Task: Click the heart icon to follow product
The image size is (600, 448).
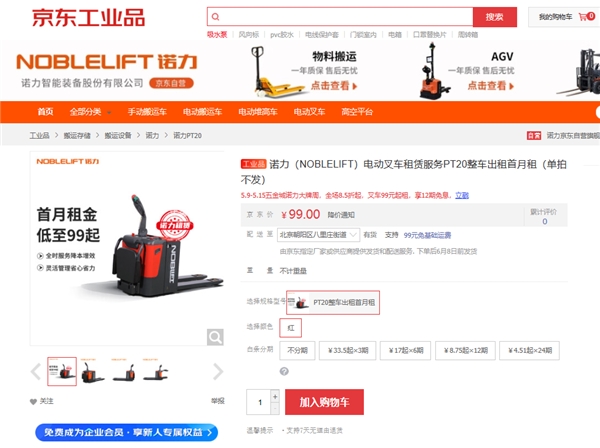Action: pos(33,401)
